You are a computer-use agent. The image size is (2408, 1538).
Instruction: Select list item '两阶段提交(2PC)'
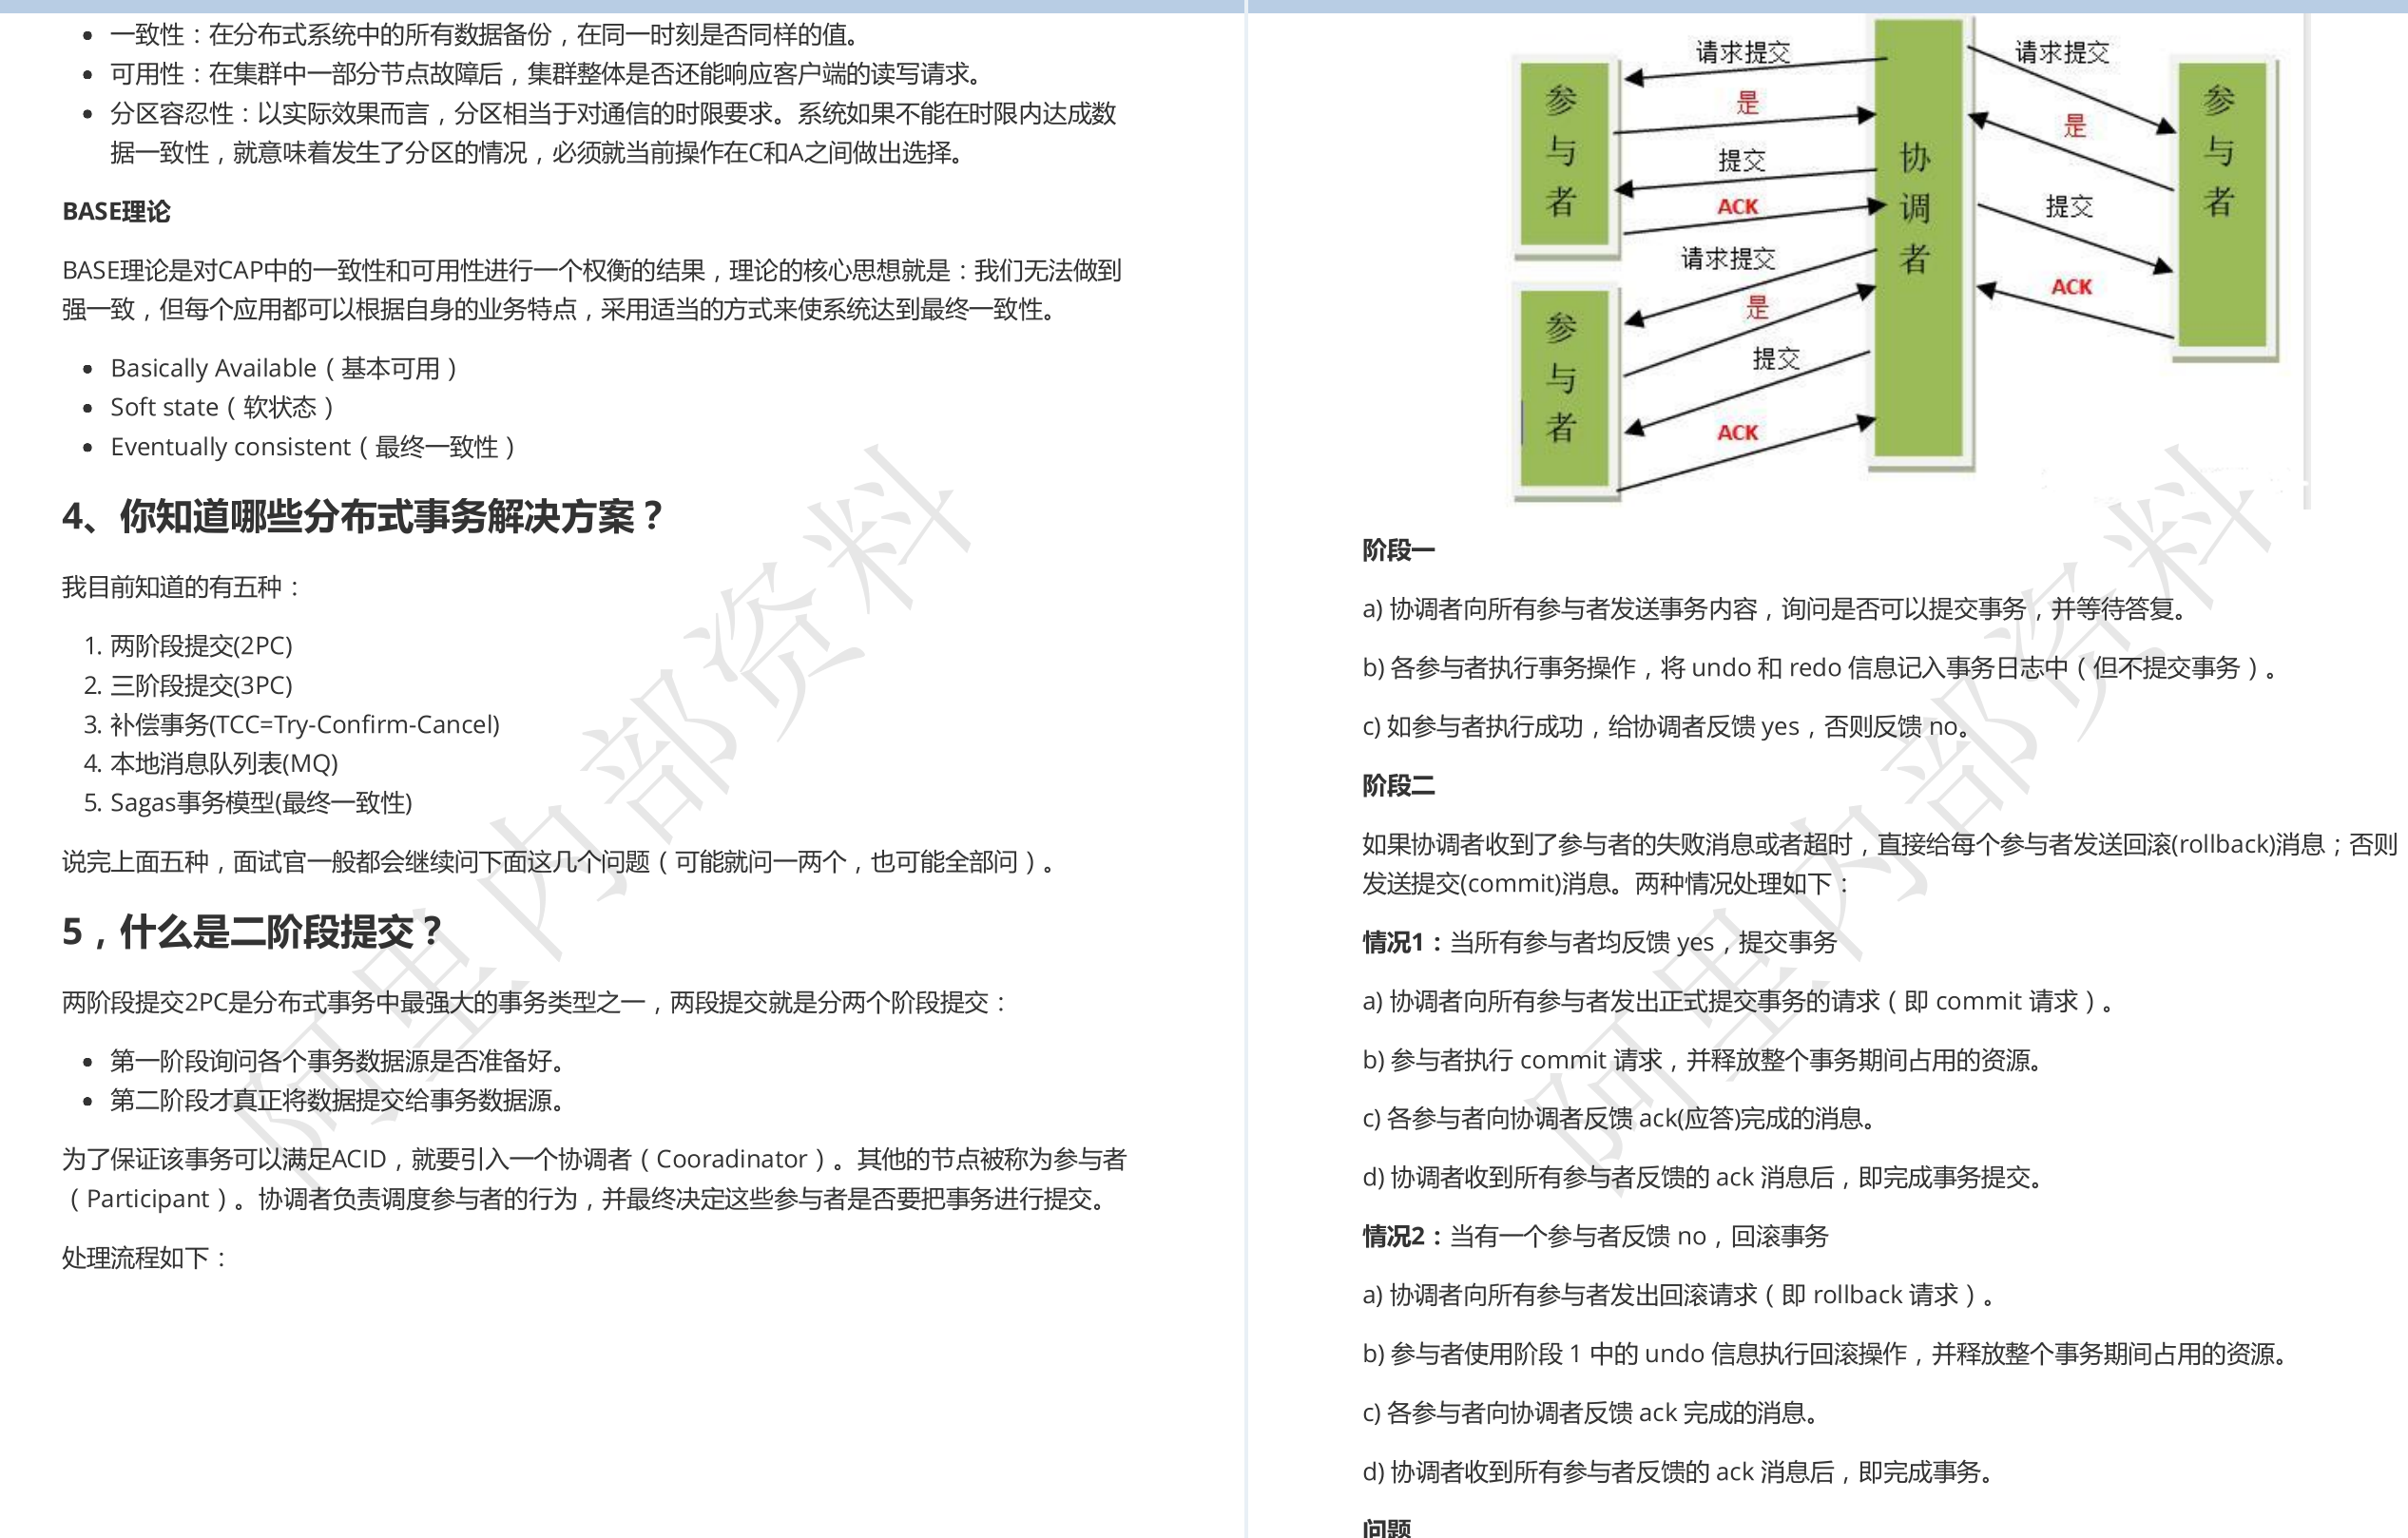click(200, 646)
